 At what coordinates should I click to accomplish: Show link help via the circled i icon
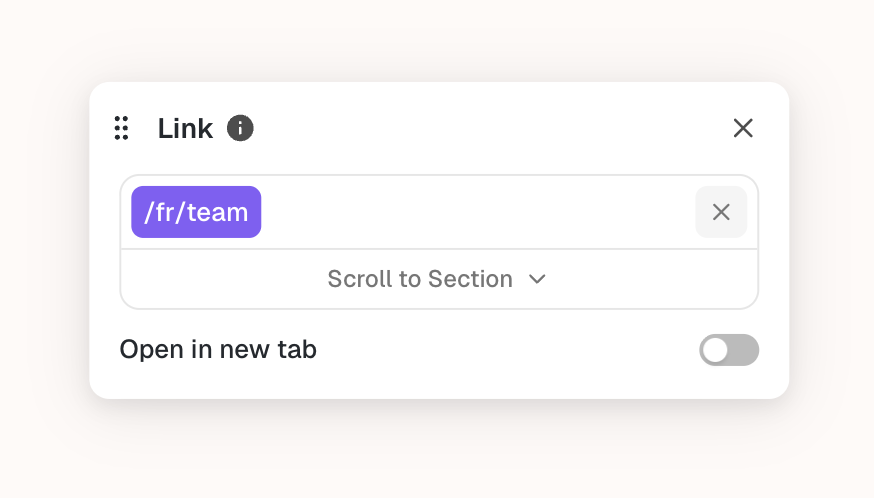(240, 128)
